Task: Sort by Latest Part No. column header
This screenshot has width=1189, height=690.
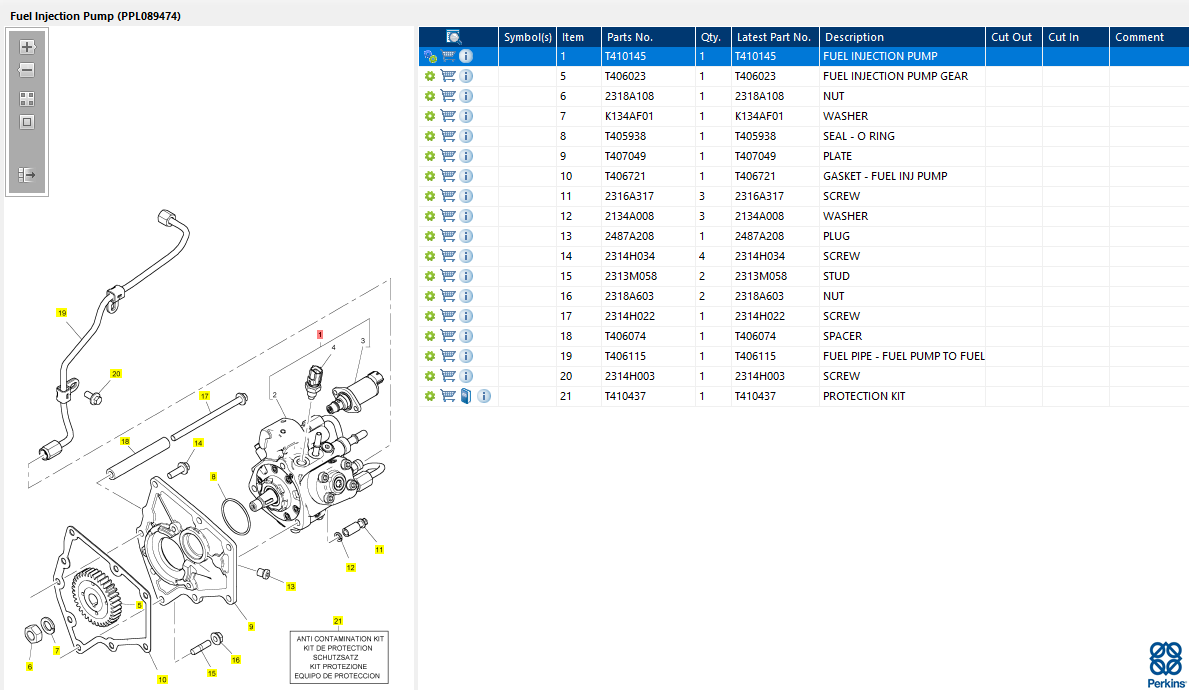Action: click(773, 36)
